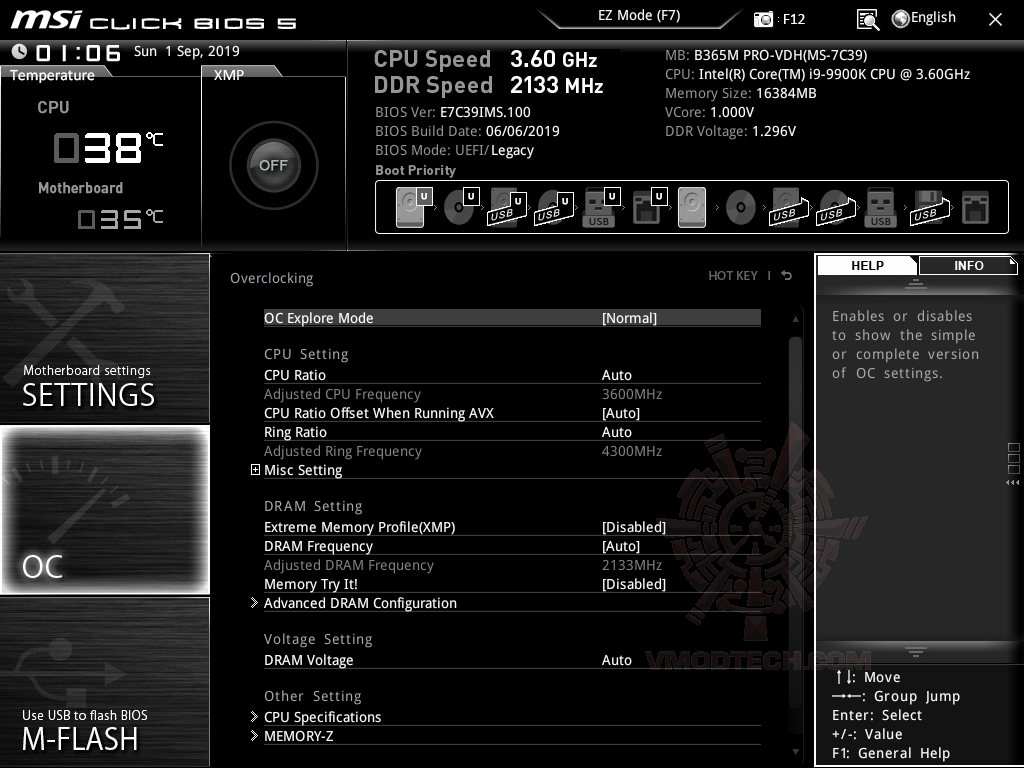Open the CPU Specifications page

[x=322, y=717]
